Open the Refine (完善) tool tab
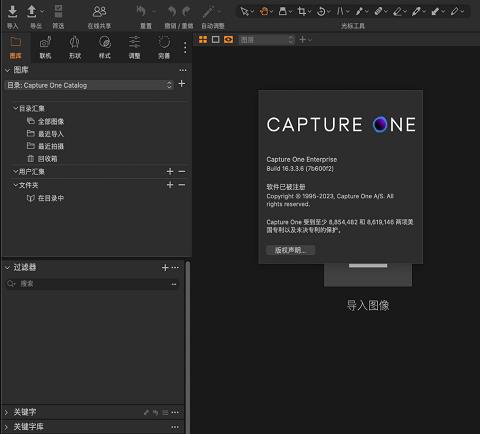The width and height of the screenshot is (480, 434). [x=164, y=47]
